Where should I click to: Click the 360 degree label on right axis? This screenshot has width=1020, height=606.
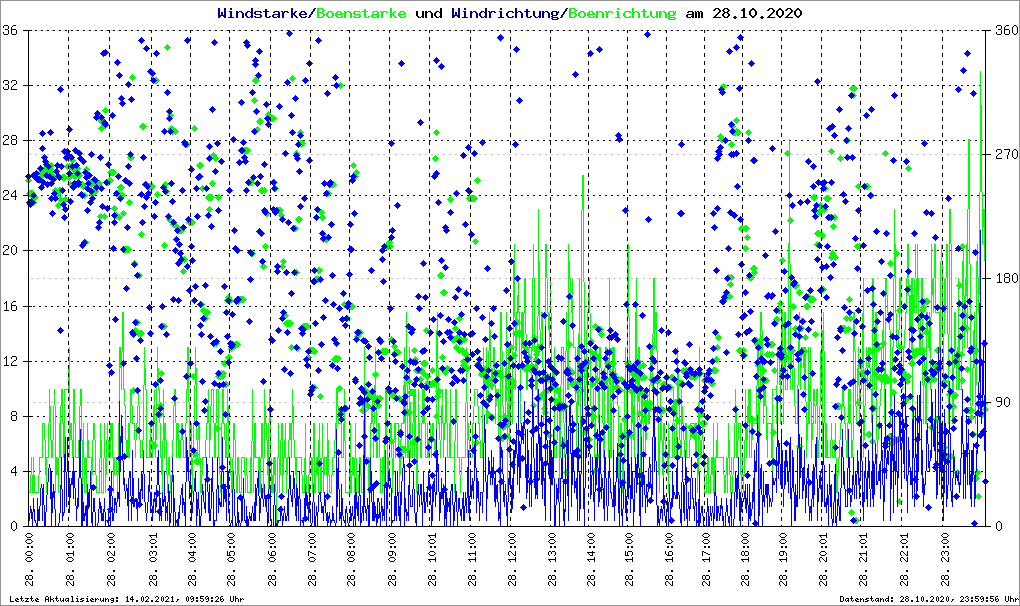[1004, 30]
